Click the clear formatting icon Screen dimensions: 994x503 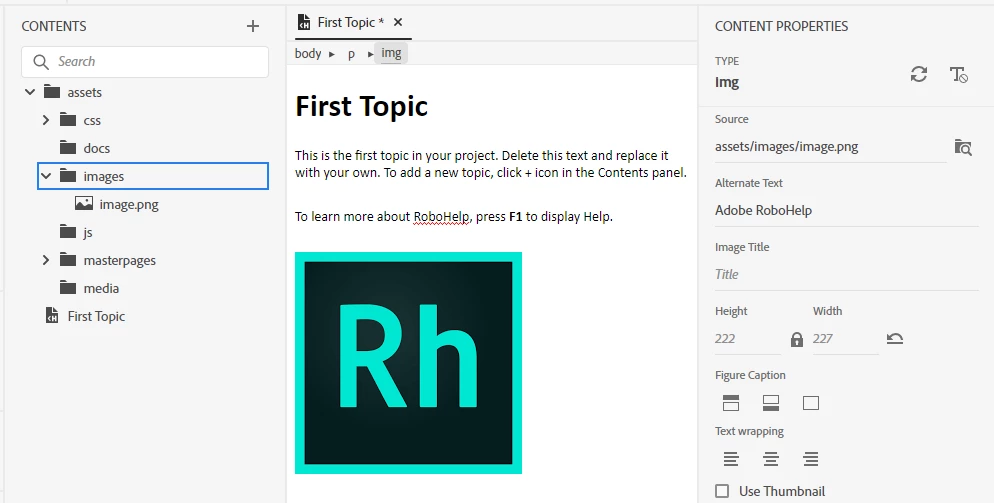click(x=958, y=74)
